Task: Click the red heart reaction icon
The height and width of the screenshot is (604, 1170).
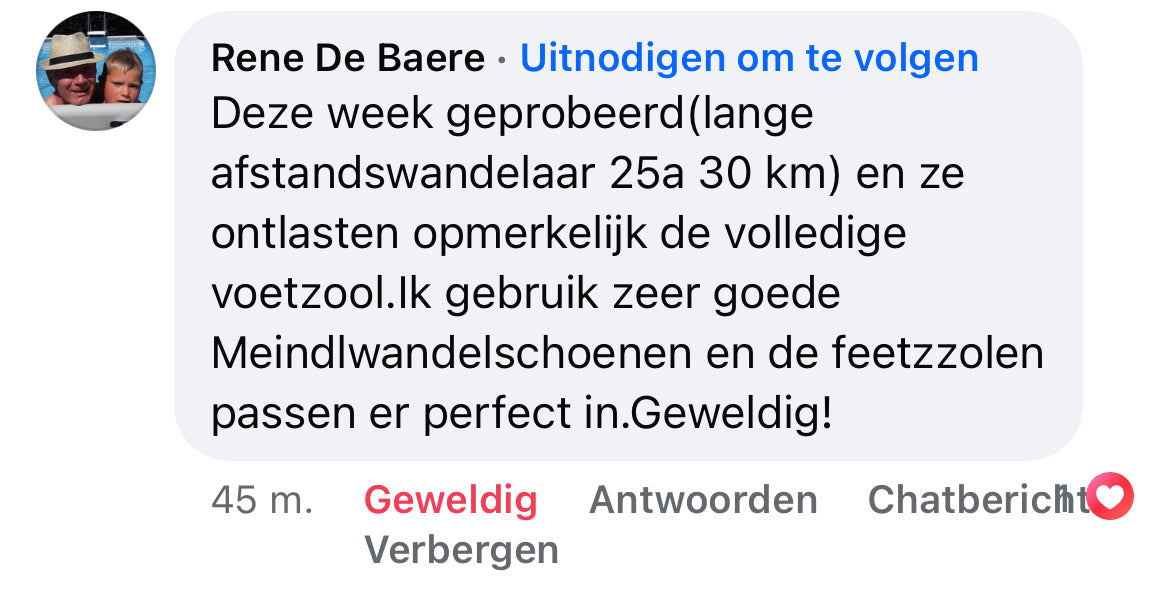Action: [x=1110, y=496]
